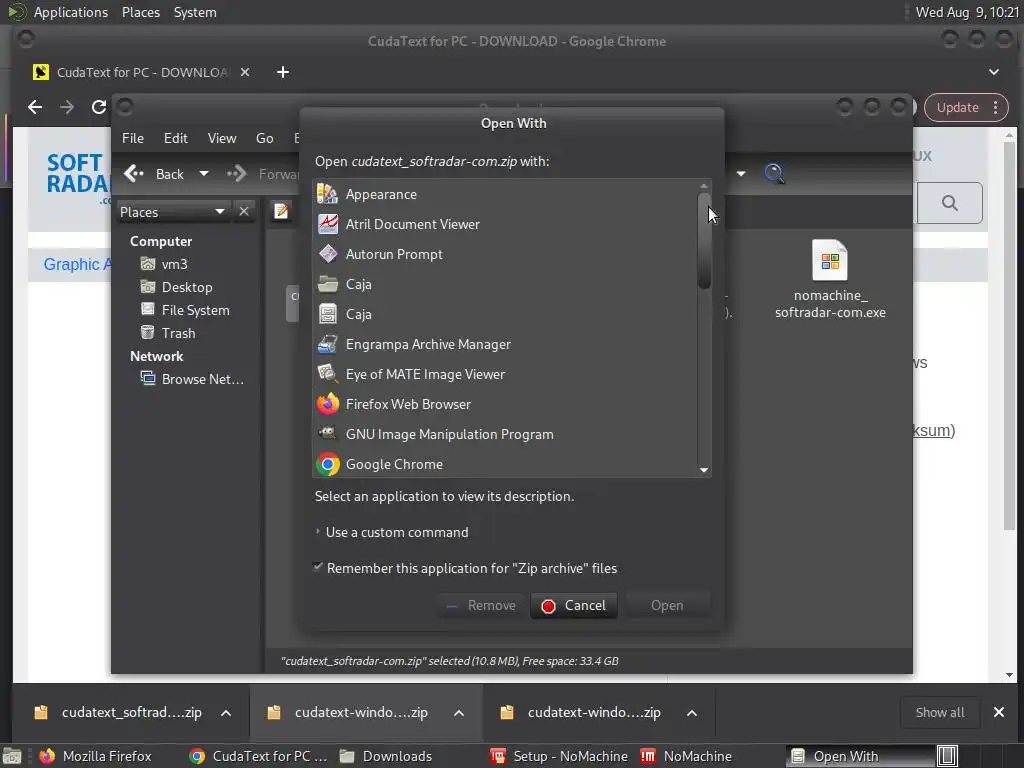This screenshot has height=768, width=1024.
Task: Click Show all downloads button
Action: coord(940,712)
